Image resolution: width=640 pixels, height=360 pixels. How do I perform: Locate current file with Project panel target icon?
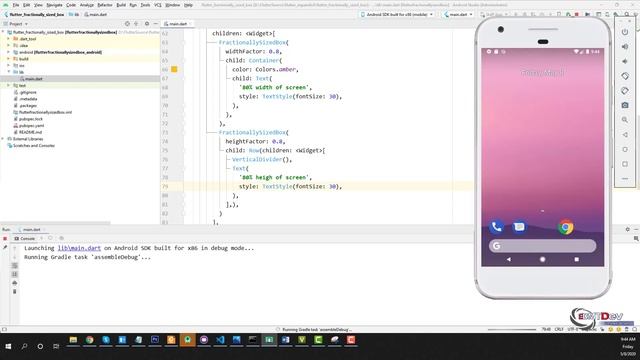(127, 24)
